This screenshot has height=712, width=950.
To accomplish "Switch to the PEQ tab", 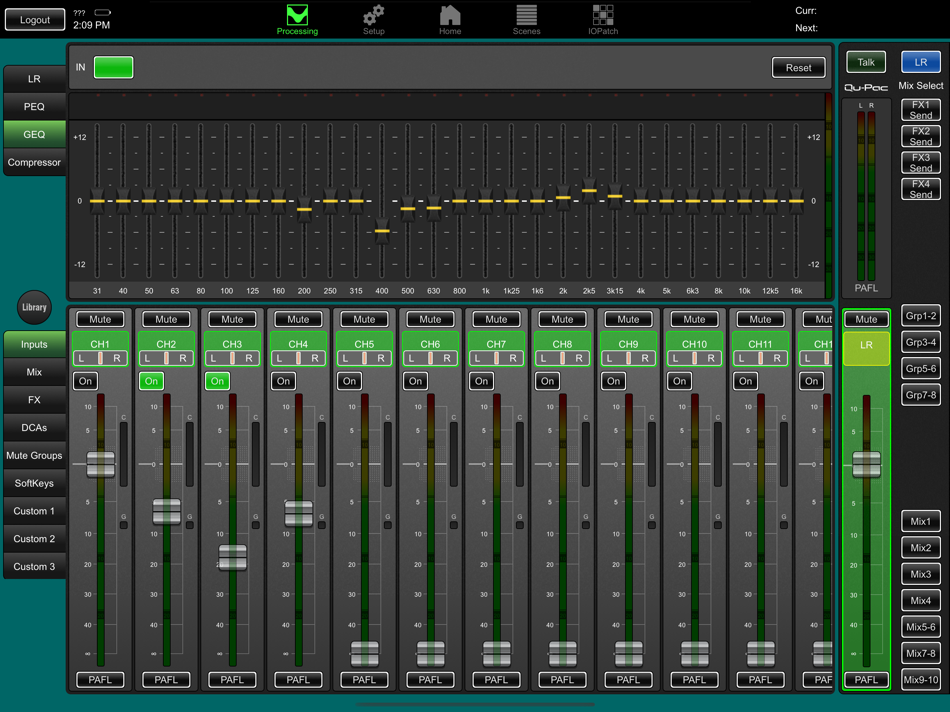I will point(34,106).
